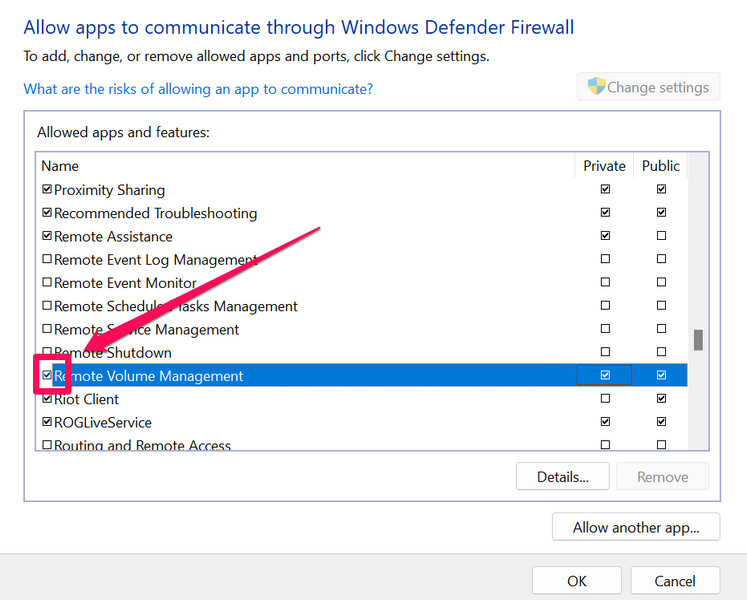Click the vertical scrollbar thumb in the list
Image resolution: width=747 pixels, height=600 pixels.
pos(698,340)
